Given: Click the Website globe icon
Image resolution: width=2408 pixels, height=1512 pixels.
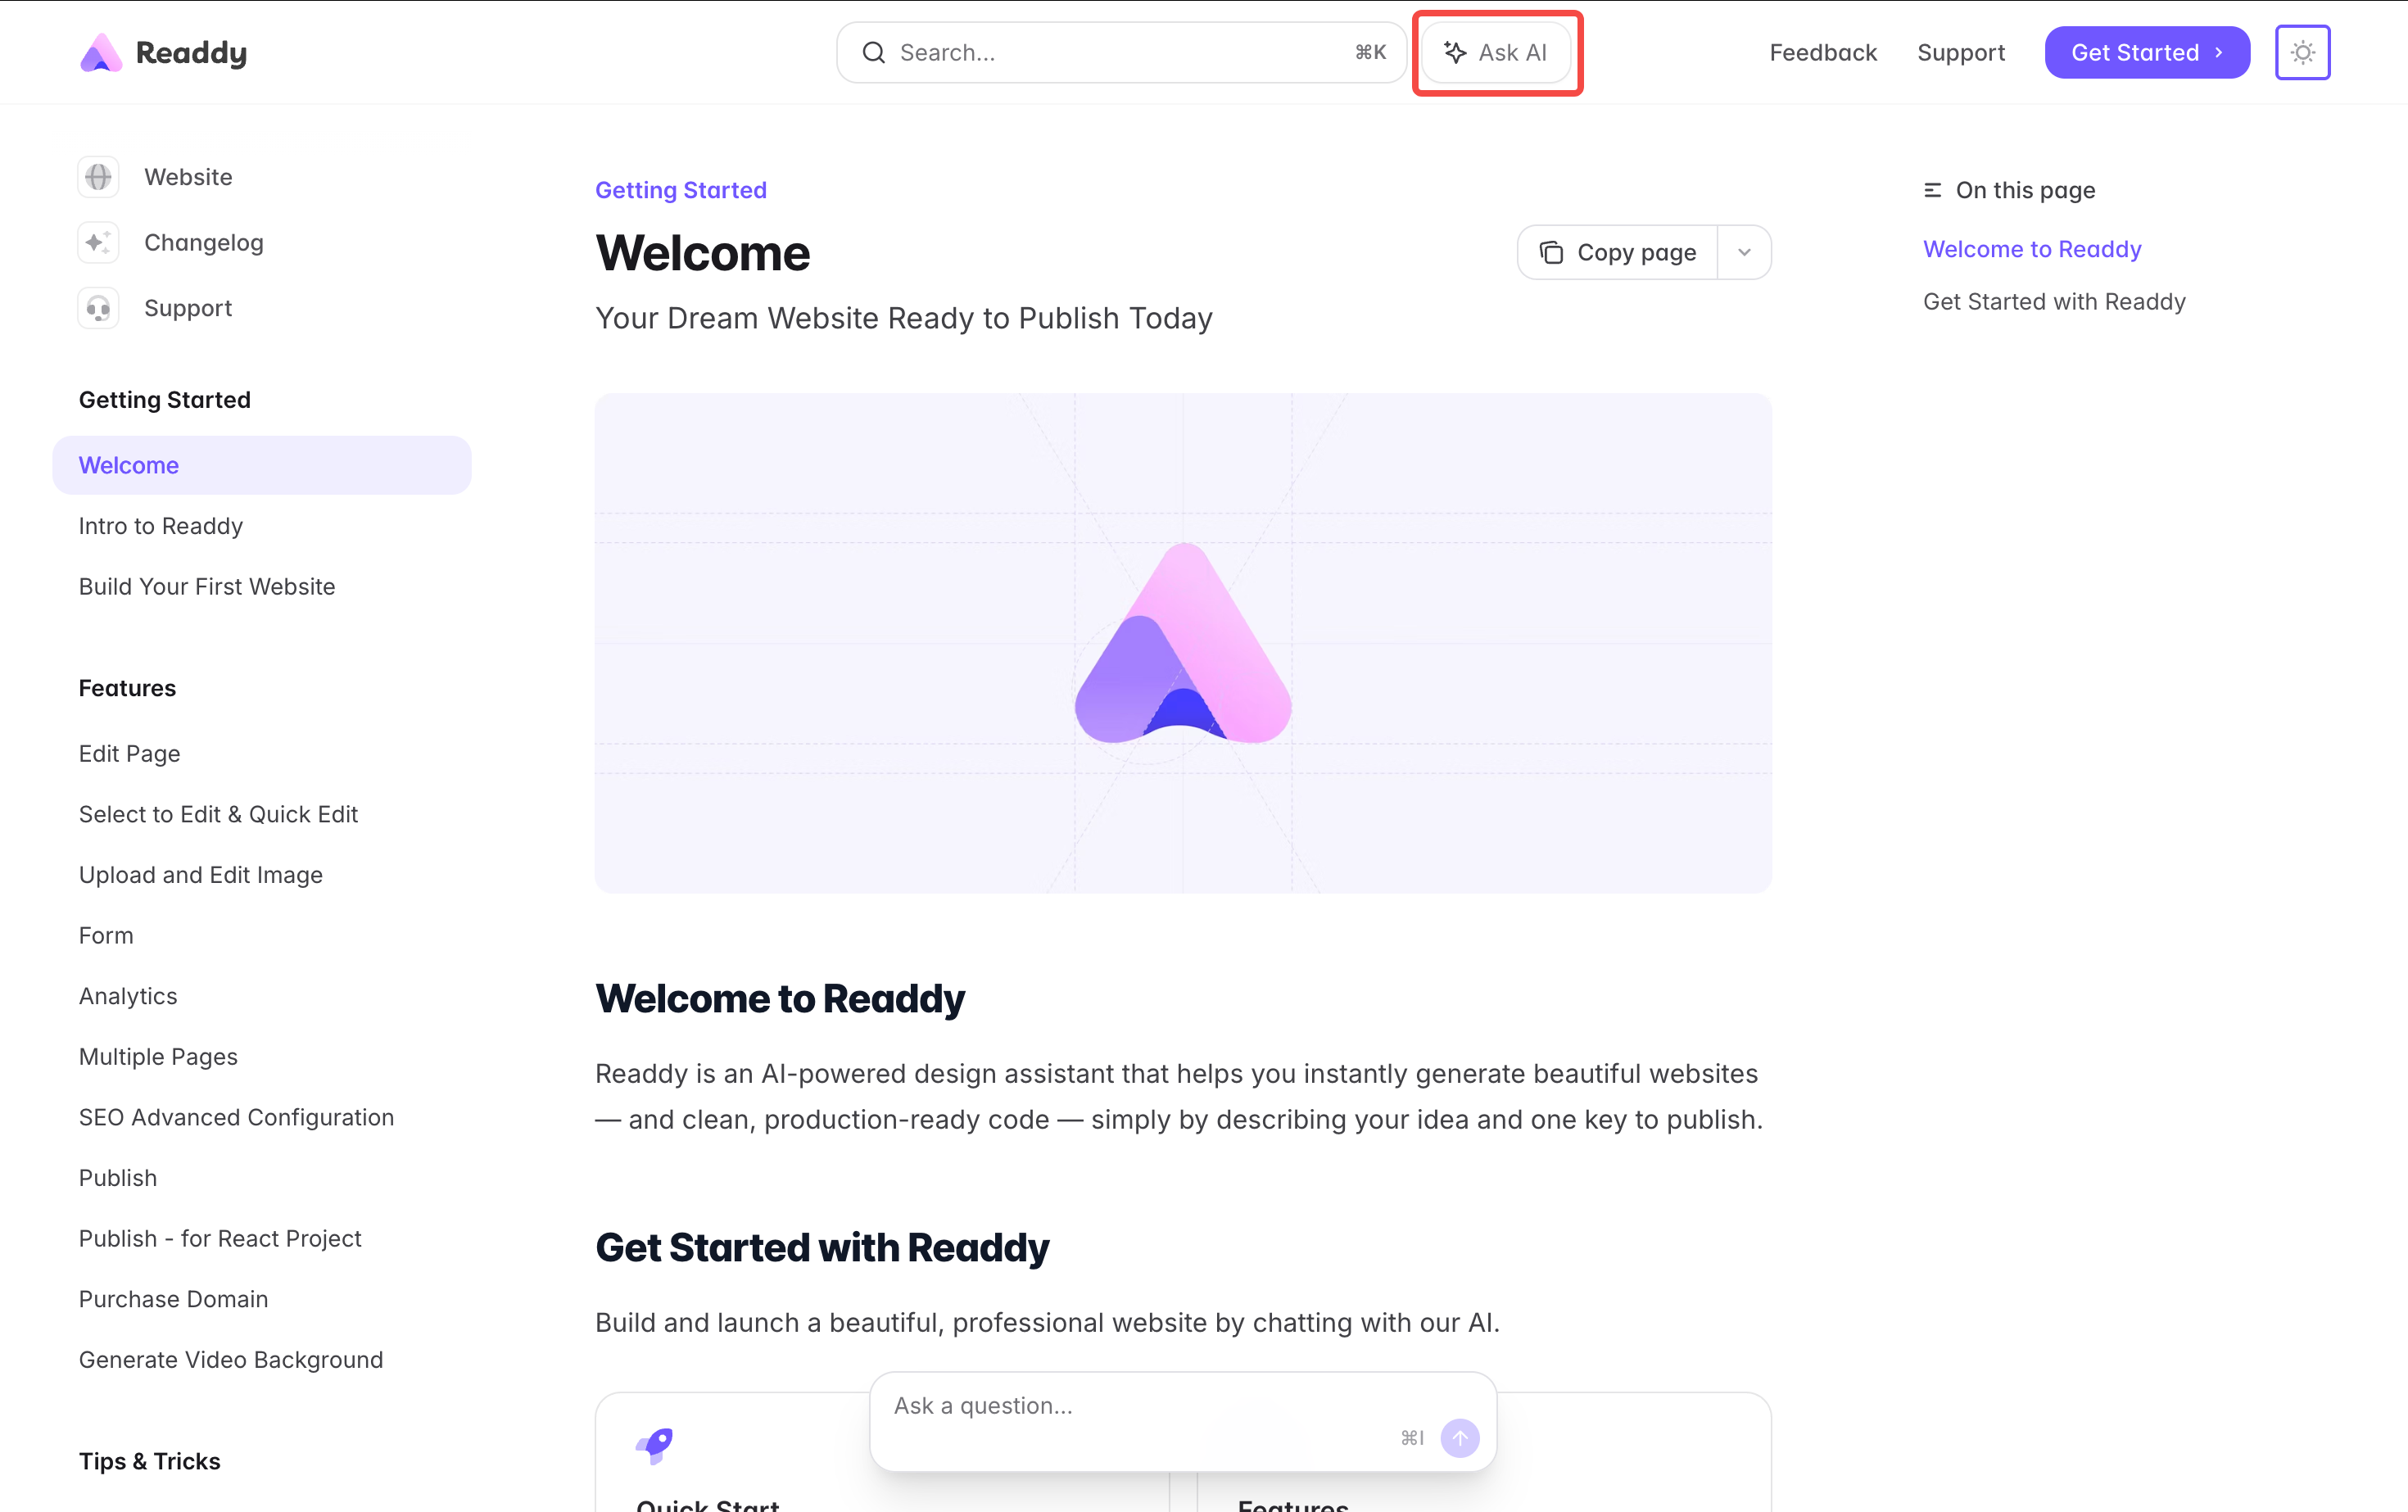Looking at the screenshot, I should [98, 177].
